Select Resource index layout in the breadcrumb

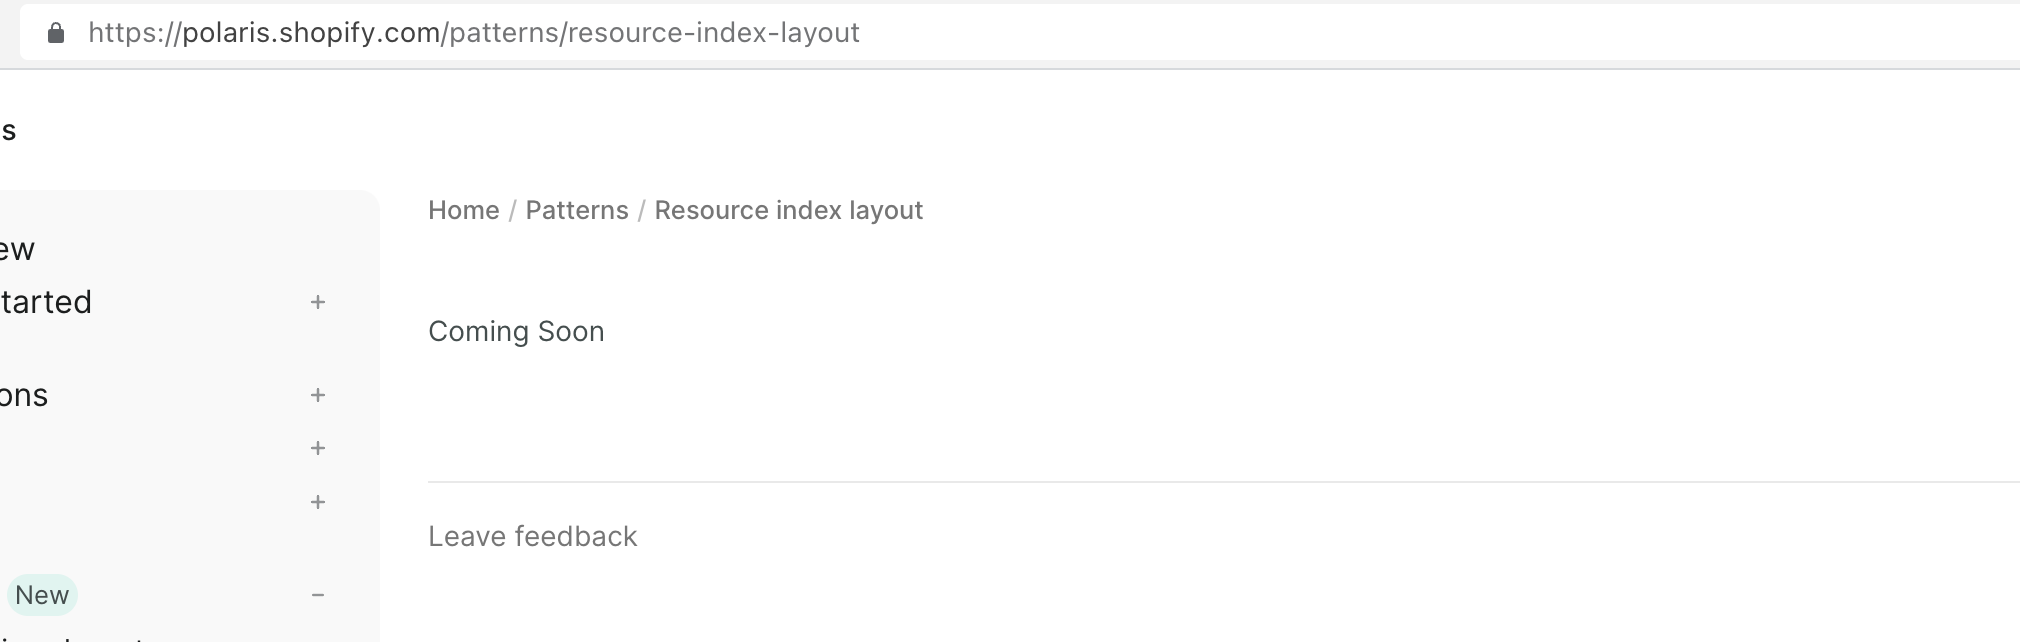coord(788,210)
